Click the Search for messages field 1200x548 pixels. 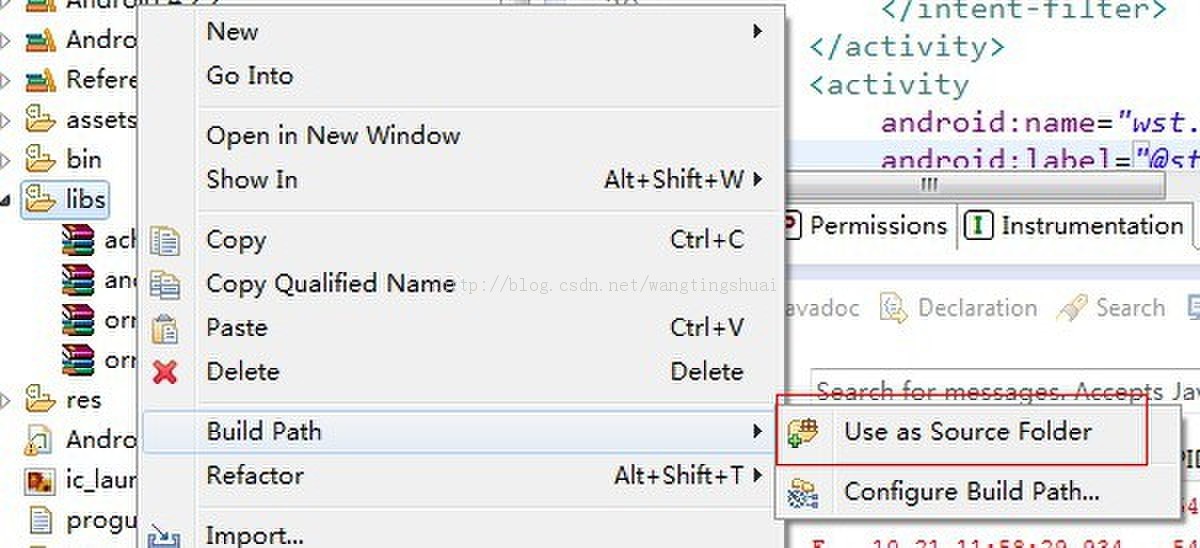point(1000,391)
